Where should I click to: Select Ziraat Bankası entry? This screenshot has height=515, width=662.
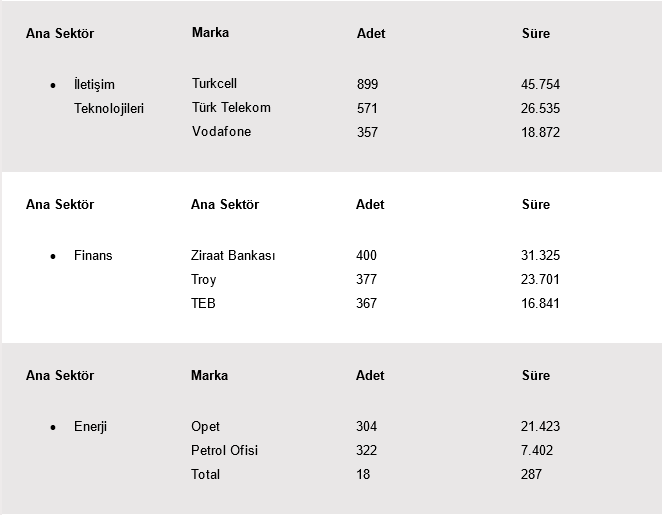coord(233,255)
